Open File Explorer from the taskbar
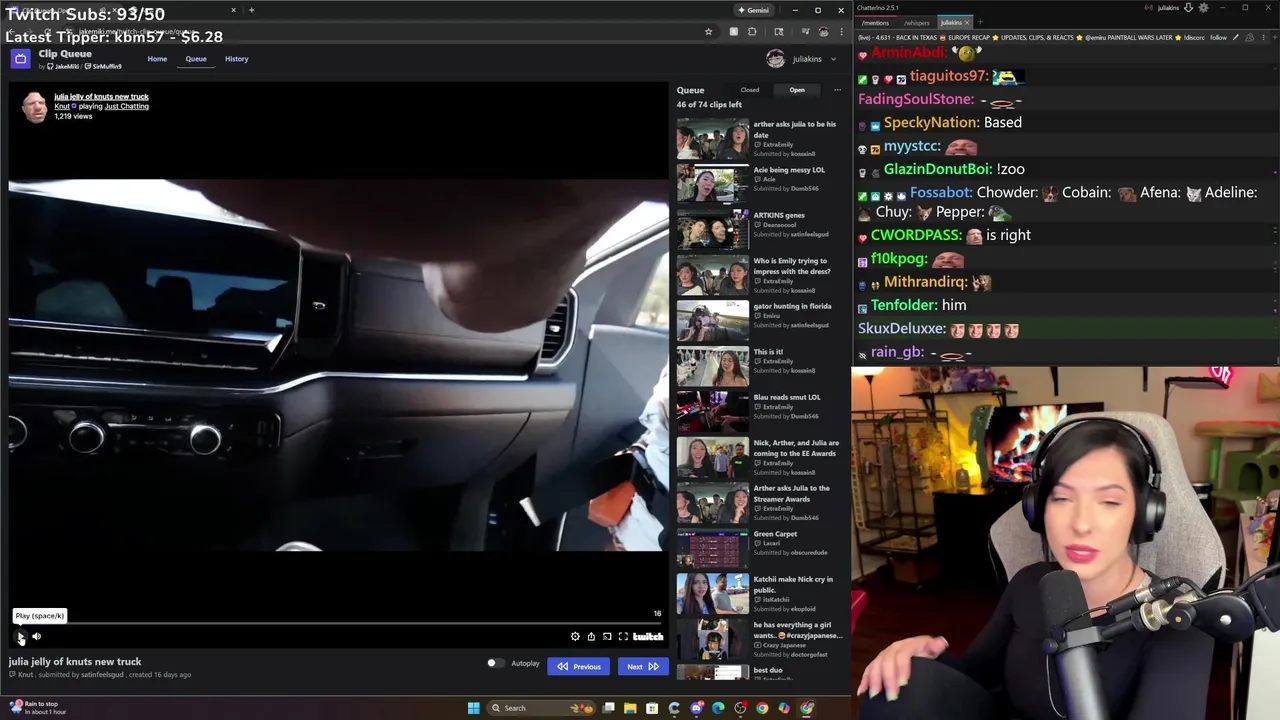The height and width of the screenshot is (720, 1280). tap(630, 708)
